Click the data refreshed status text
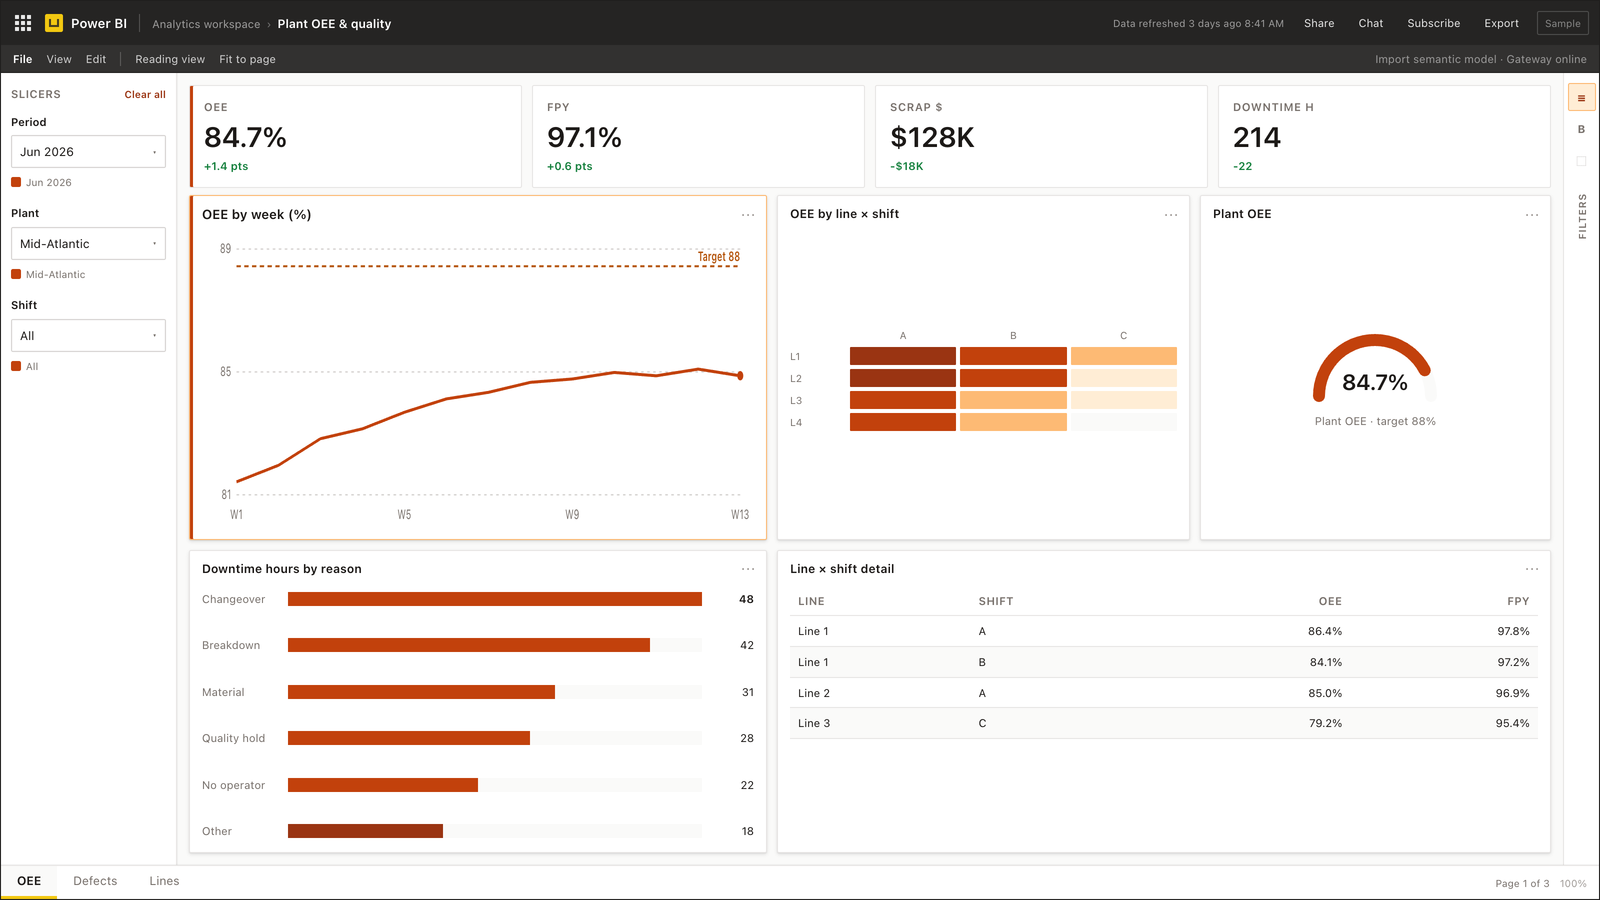The width and height of the screenshot is (1600, 900). [1198, 23]
